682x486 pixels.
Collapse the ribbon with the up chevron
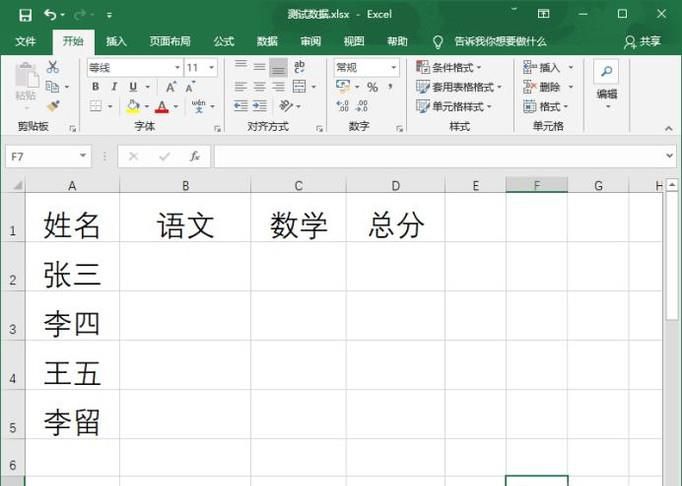669,128
